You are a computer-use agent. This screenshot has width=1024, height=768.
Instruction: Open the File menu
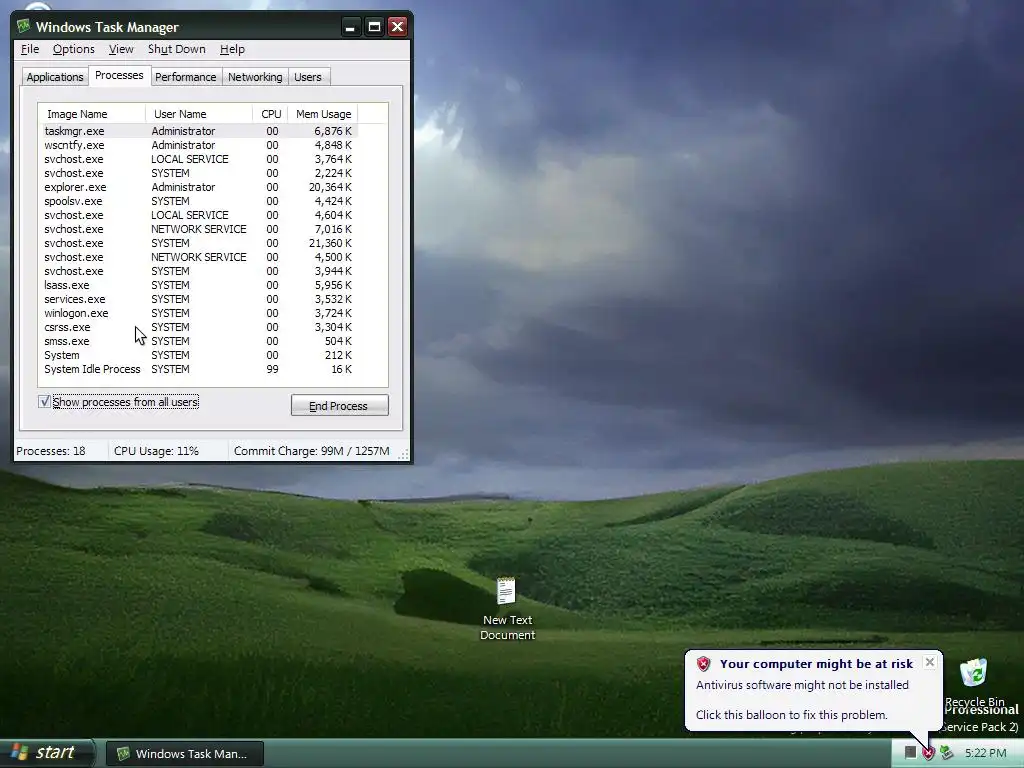[x=30, y=49]
